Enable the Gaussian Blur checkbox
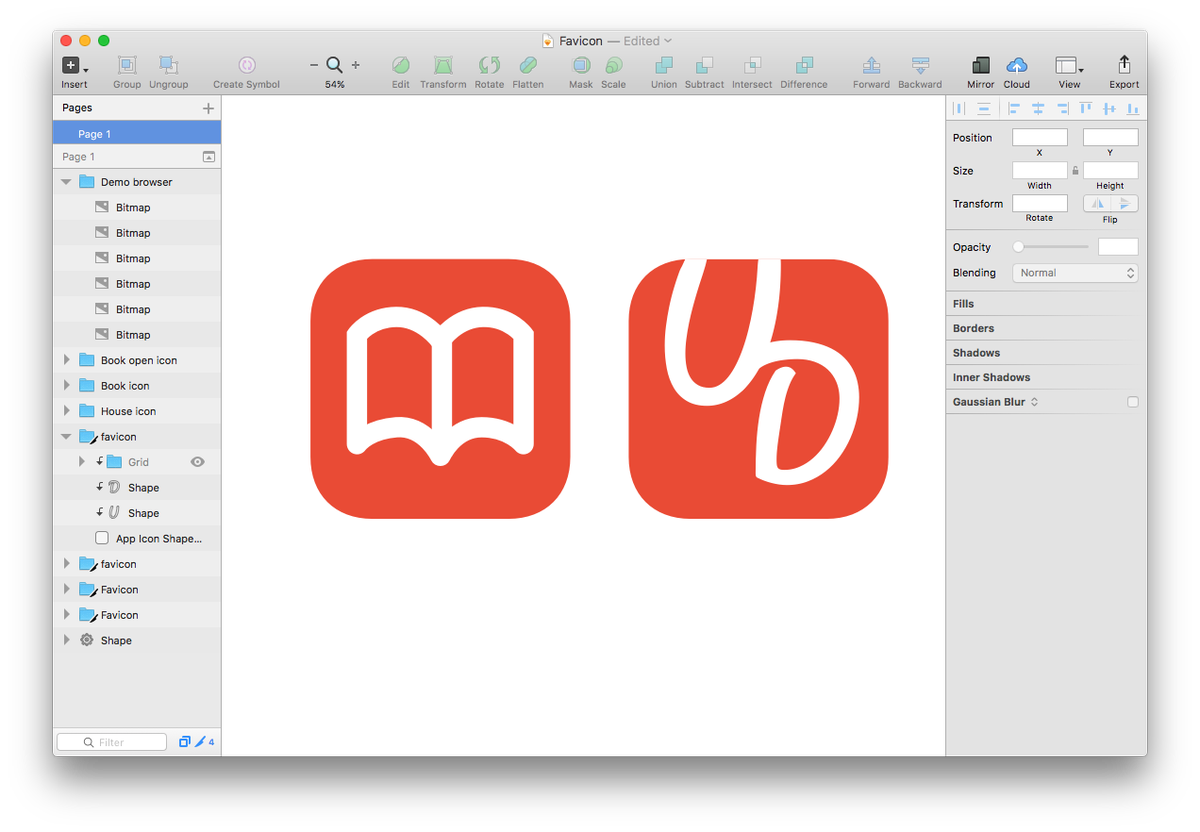 (x=1132, y=401)
